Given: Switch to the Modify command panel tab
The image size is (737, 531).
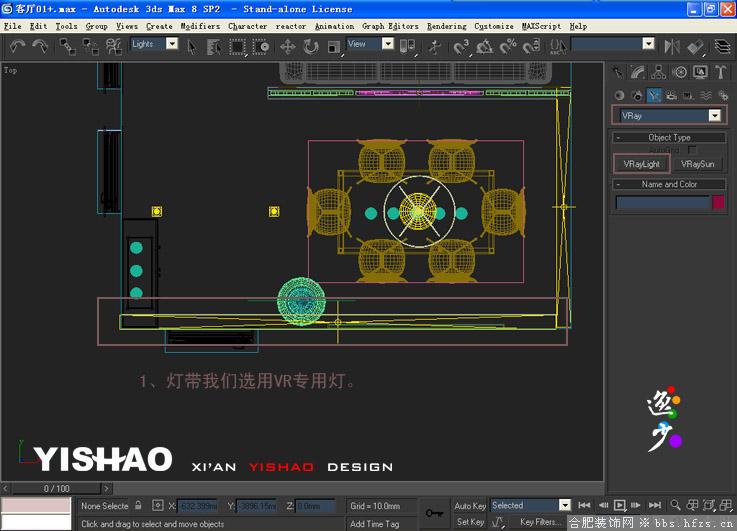Looking at the screenshot, I should point(638,72).
